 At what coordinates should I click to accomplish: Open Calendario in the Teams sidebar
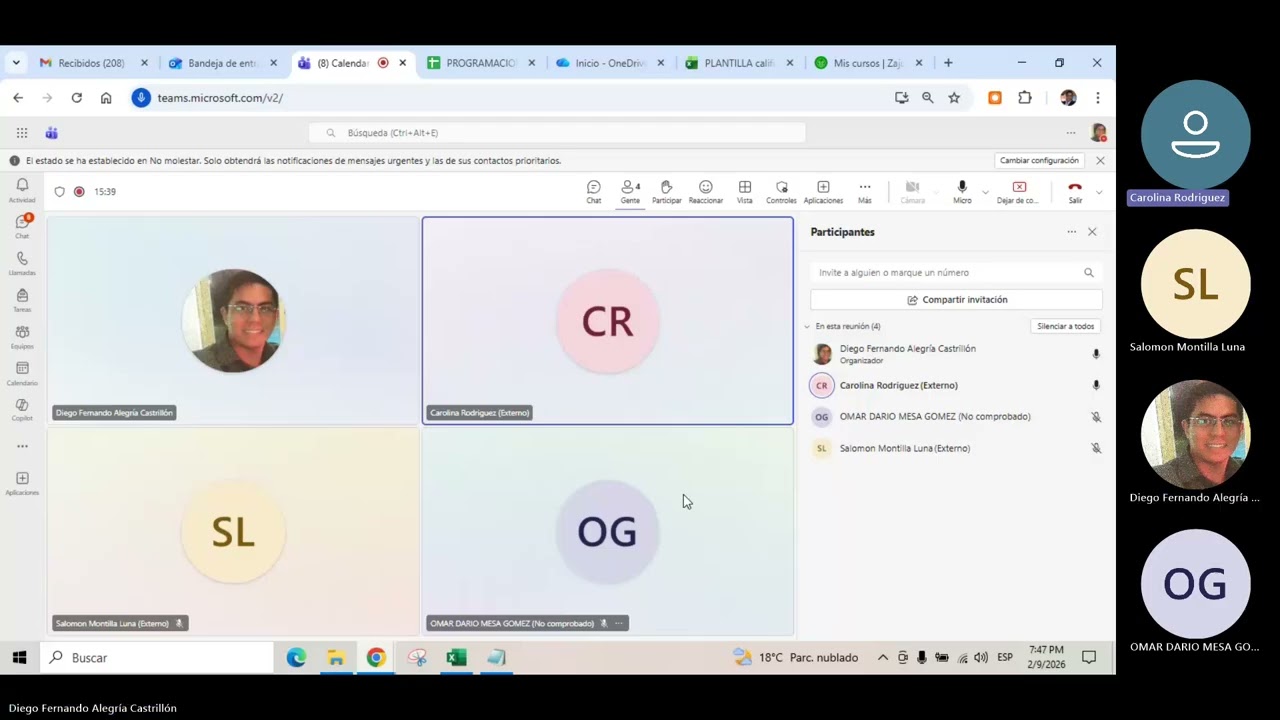click(22, 373)
